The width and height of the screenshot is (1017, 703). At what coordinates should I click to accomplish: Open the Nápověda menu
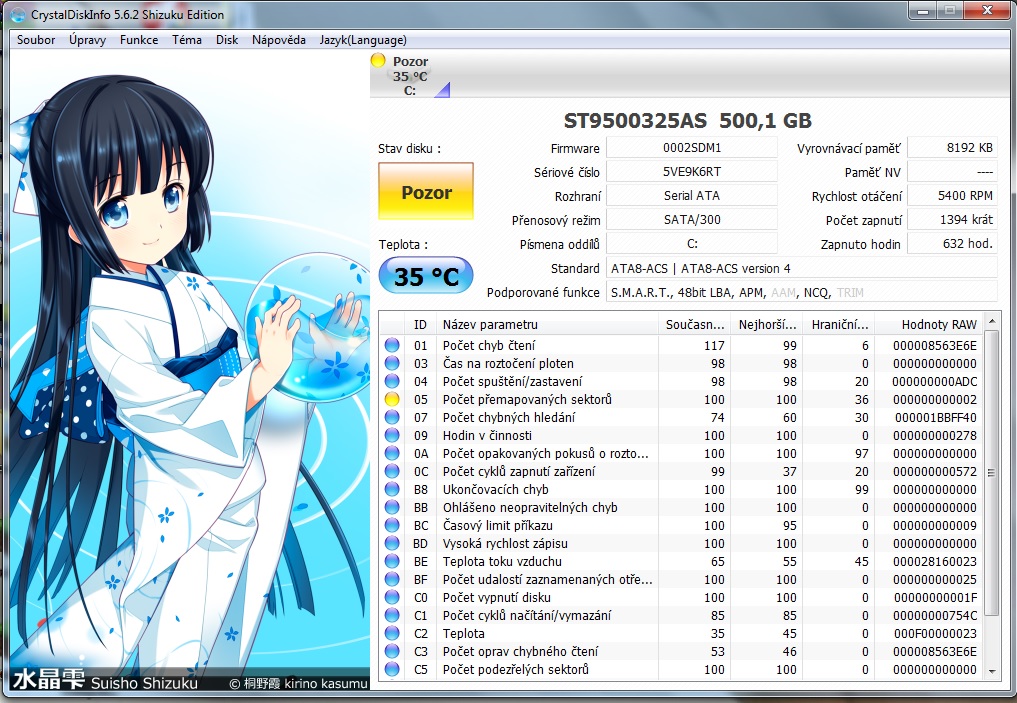click(279, 40)
